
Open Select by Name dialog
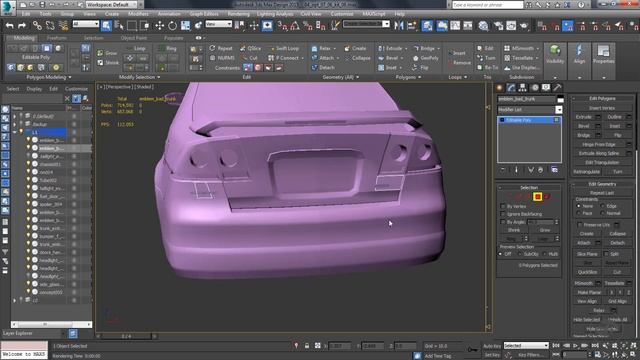(x=119, y=26)
